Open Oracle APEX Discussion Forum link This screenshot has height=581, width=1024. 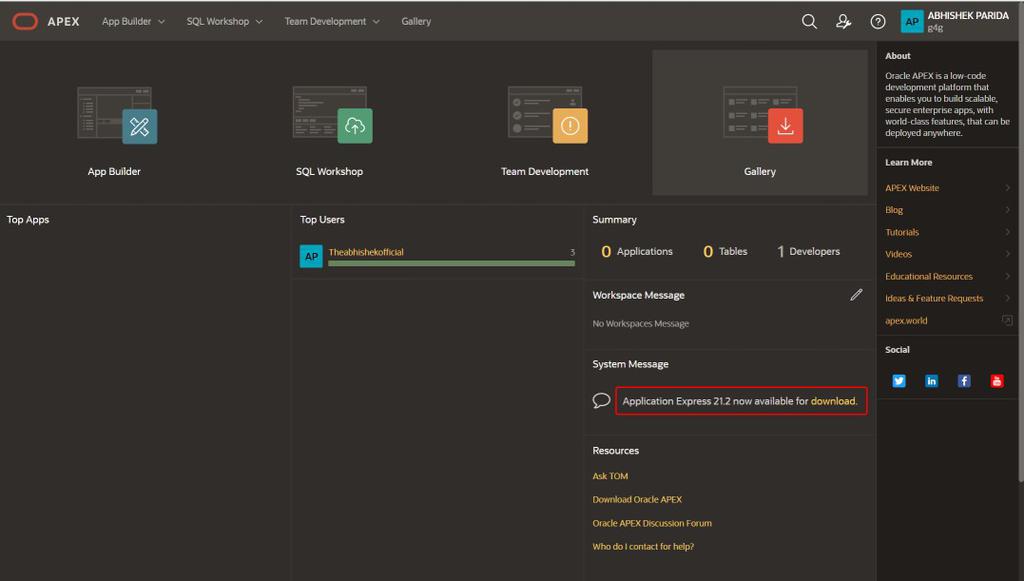[652, 523]
